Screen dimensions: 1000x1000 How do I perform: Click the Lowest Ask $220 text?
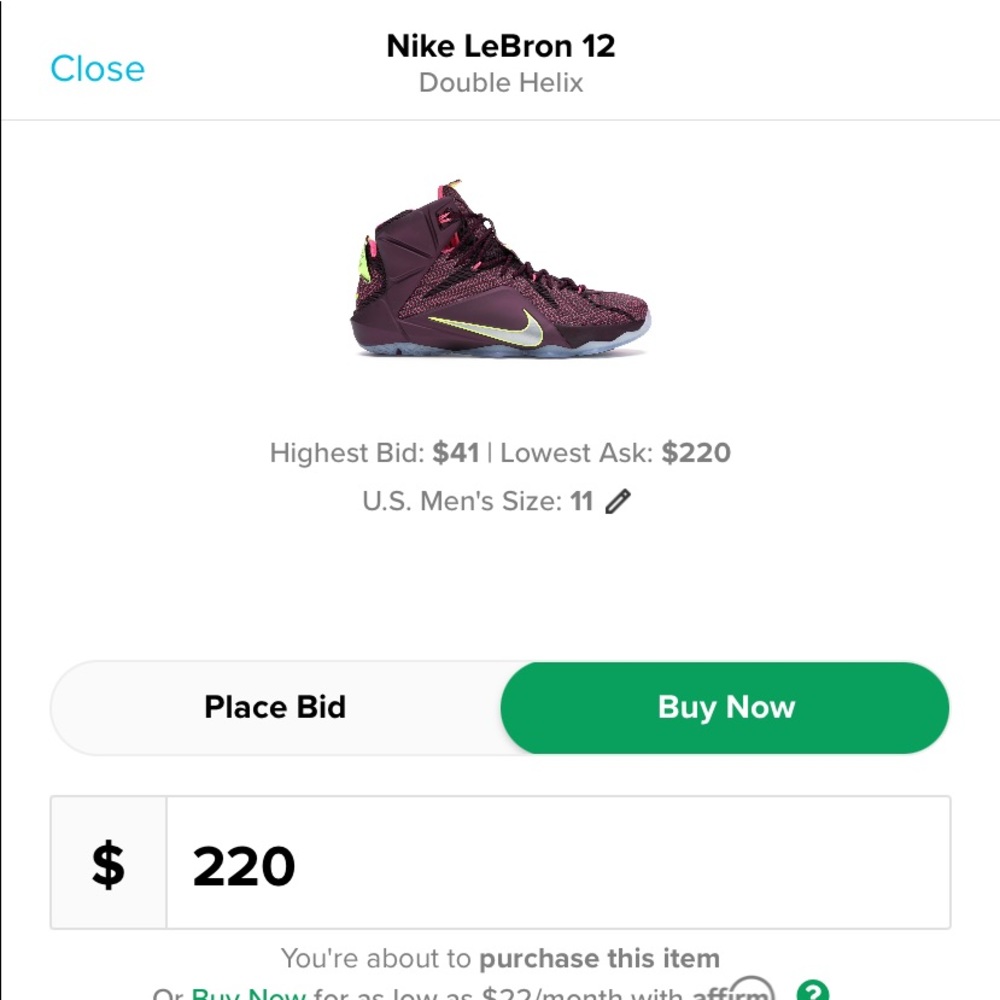[x=615, y=453]
